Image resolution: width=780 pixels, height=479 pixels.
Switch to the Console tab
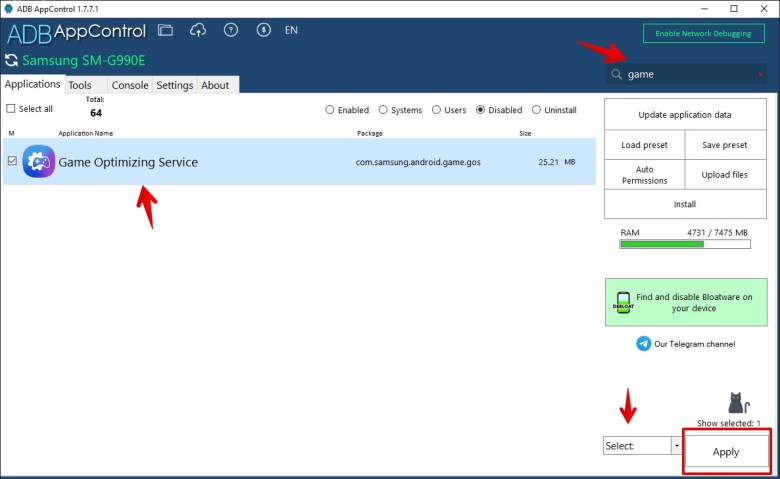pos(130,85)
